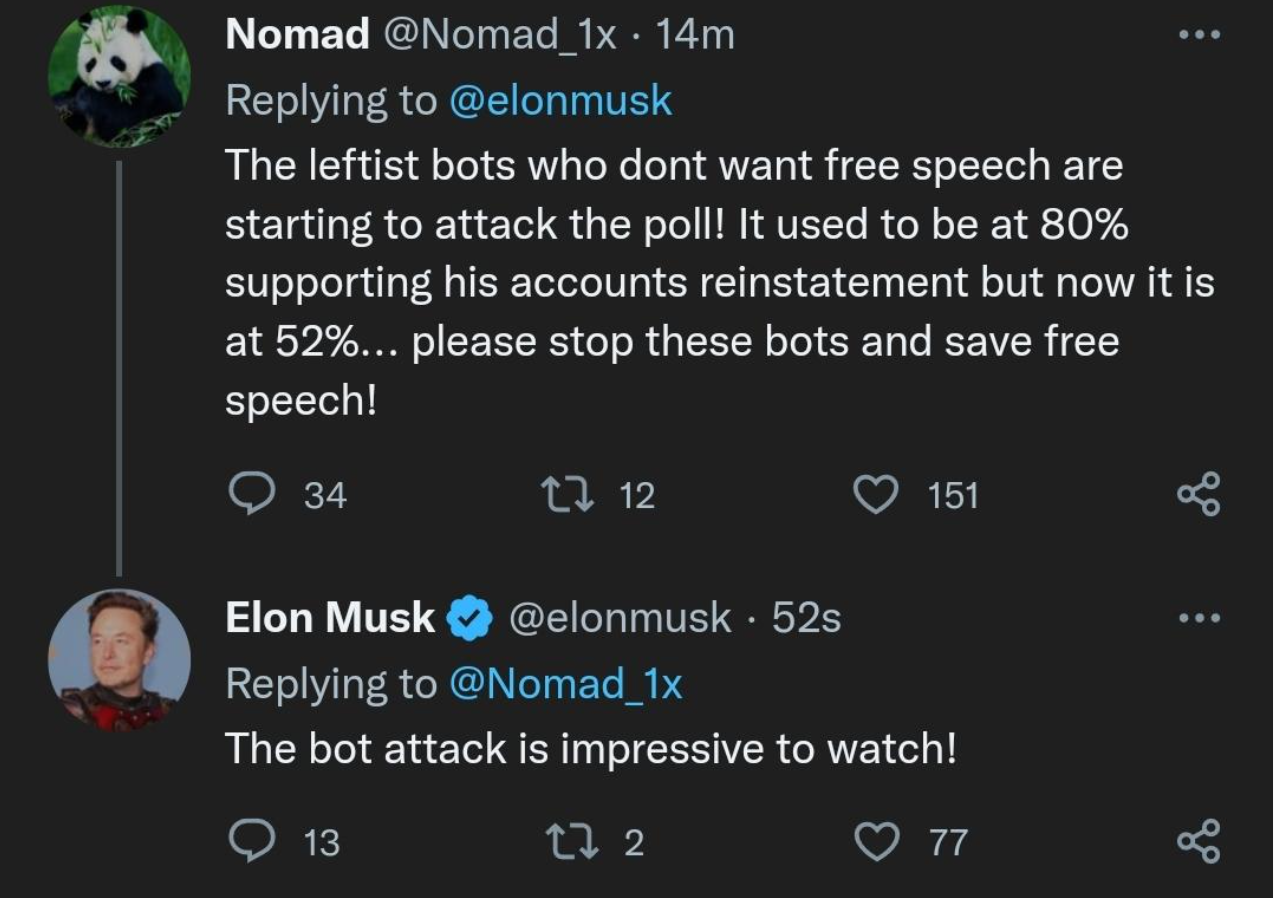
Task: Share Nomad's tweet using share icon
Action: click(x=1198, y=494)
